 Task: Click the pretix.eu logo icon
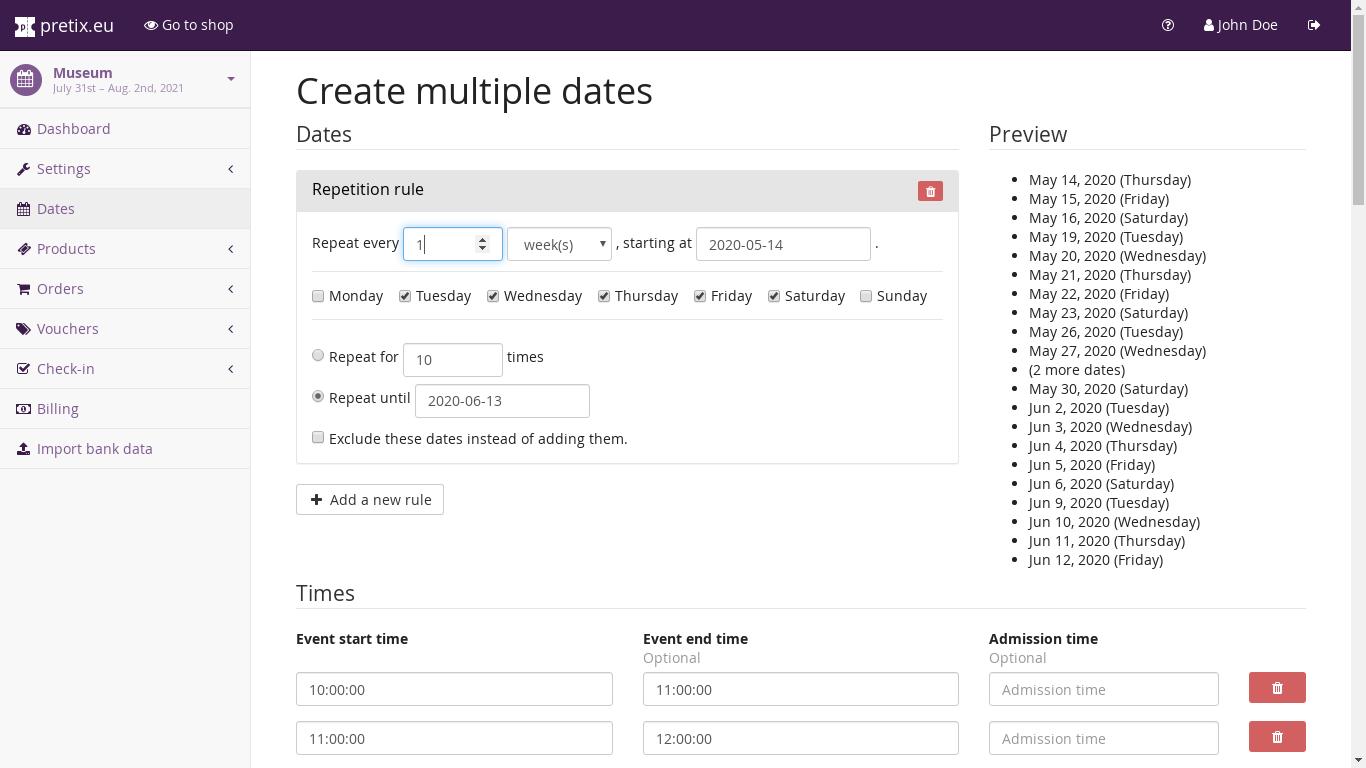25,26
